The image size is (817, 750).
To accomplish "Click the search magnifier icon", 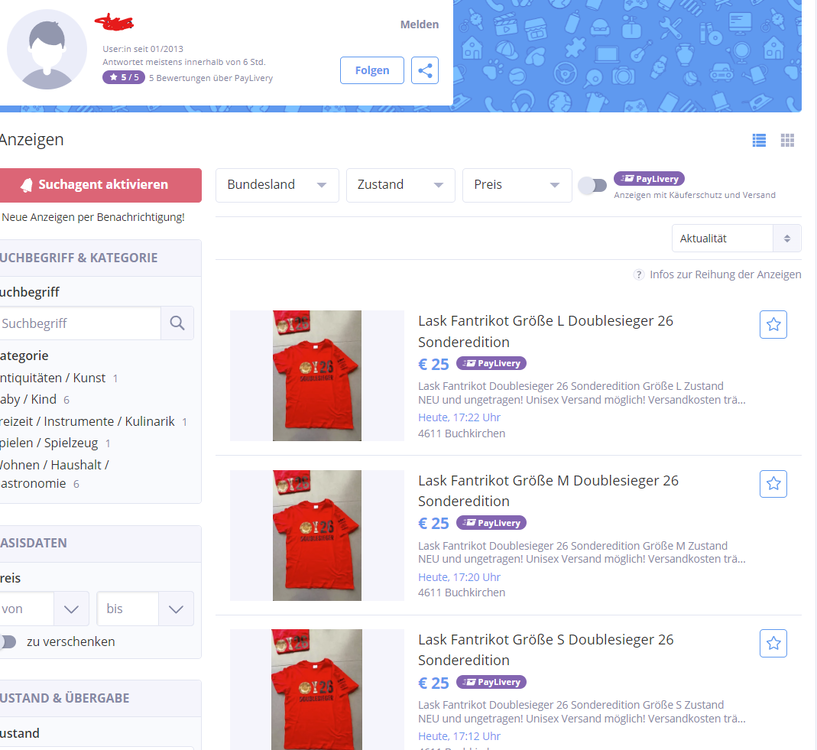I will pyautogui.click(x=177, y=323).
